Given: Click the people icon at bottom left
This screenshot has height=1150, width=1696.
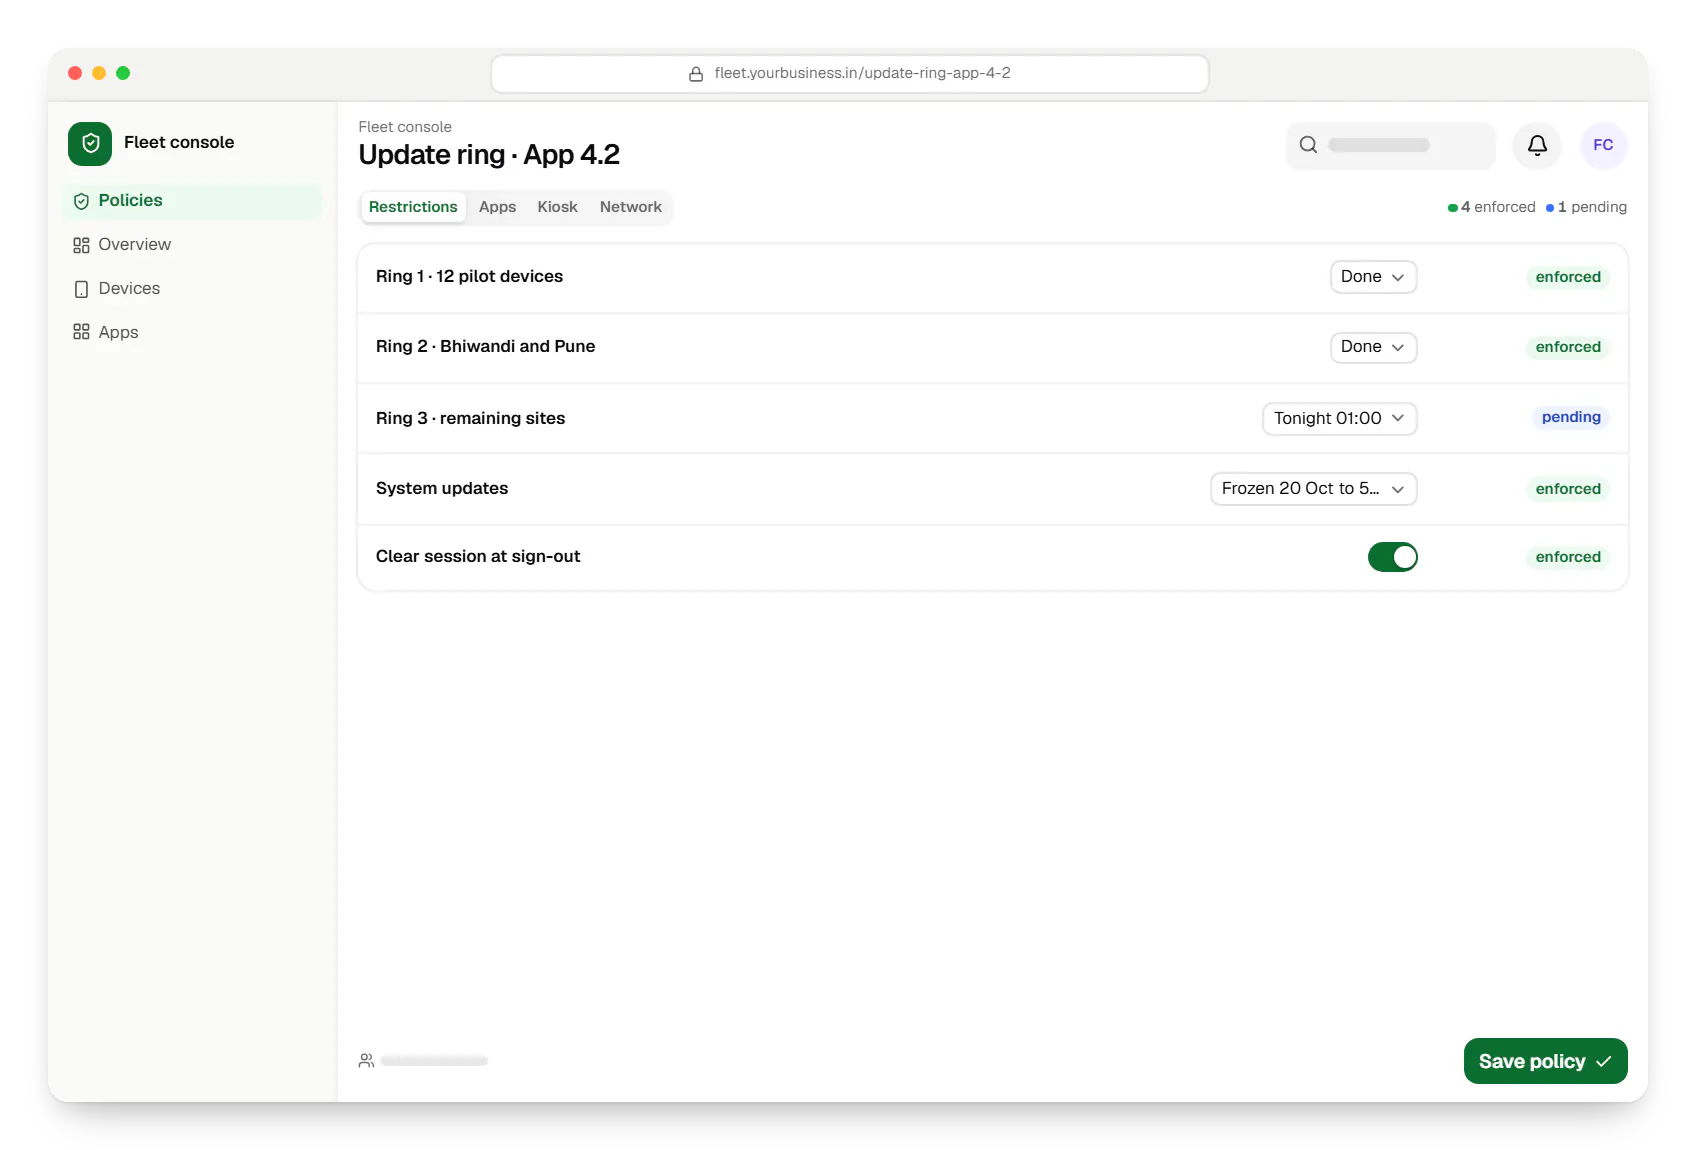Looking at the screenshot, I should [x=367, y=1061].
